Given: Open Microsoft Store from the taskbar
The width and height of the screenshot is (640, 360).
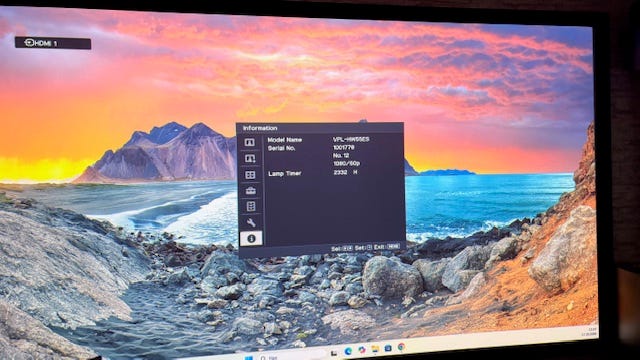Looking at the screenshot, I should click(x=388, y=348).
